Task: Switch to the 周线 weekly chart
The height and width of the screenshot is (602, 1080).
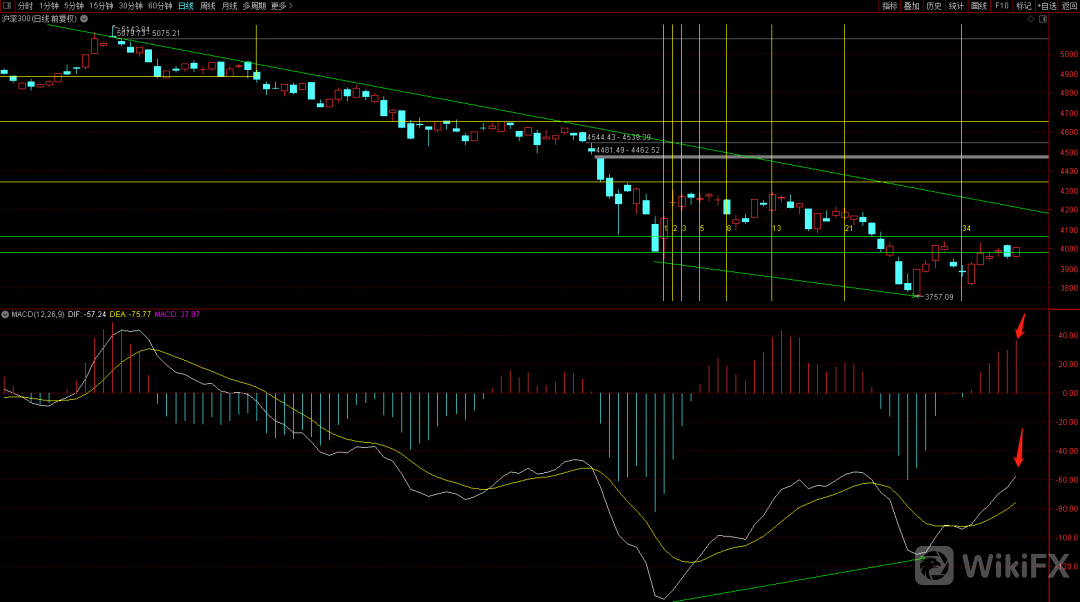Action: click(x=208, y=6)
